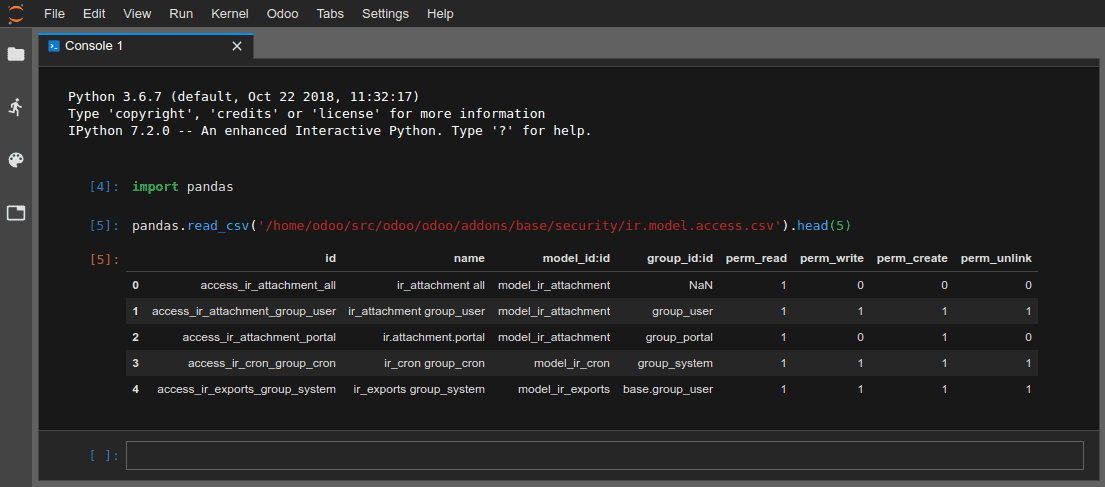Image resolution: width=1105 pixels, height=487 pixels.
Task: Close the Console 1 tab
Action: pos(237,46)
